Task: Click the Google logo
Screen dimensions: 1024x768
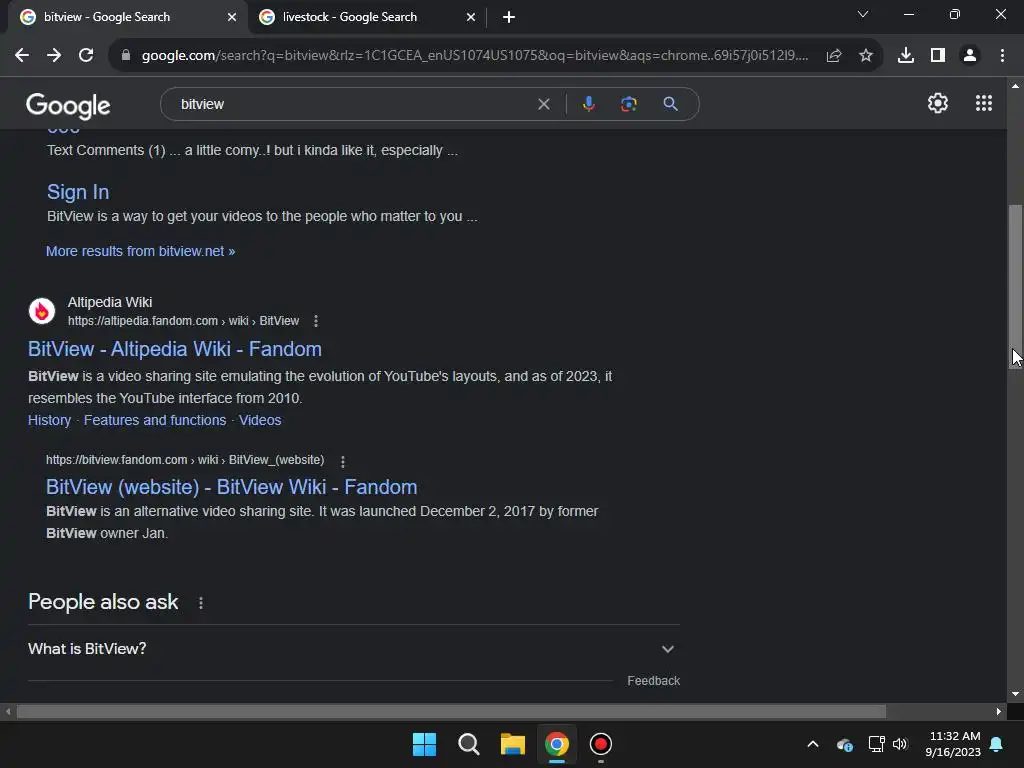Action: [69, 106]
